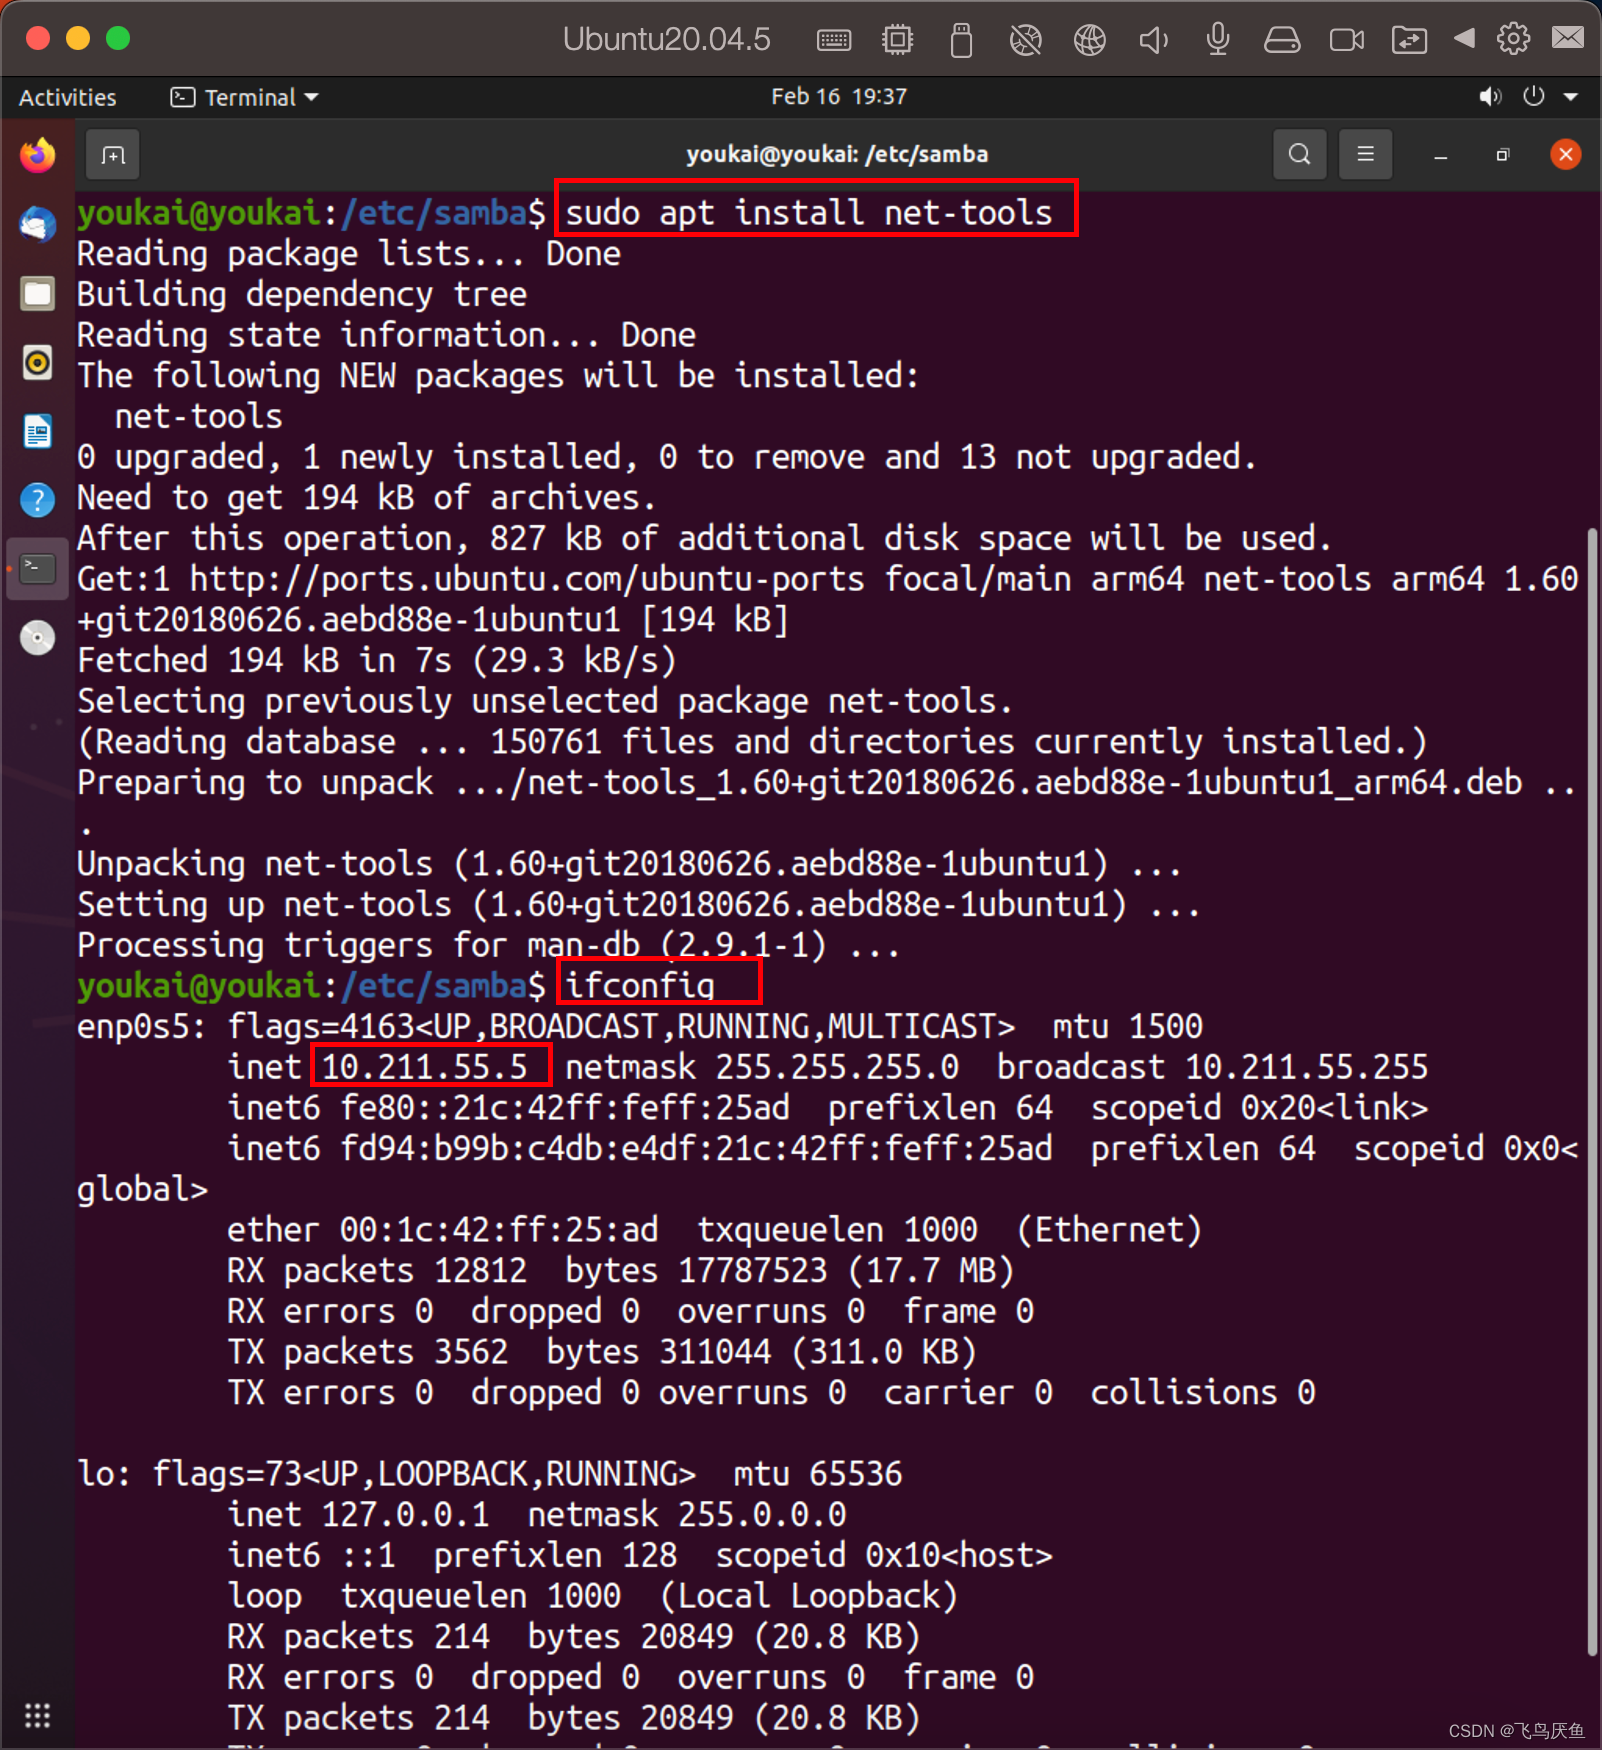Click the ether MAC address 00:1c:42:ff:25:ad
The image size is (1602, 1750).
[x=499, y=1229]
